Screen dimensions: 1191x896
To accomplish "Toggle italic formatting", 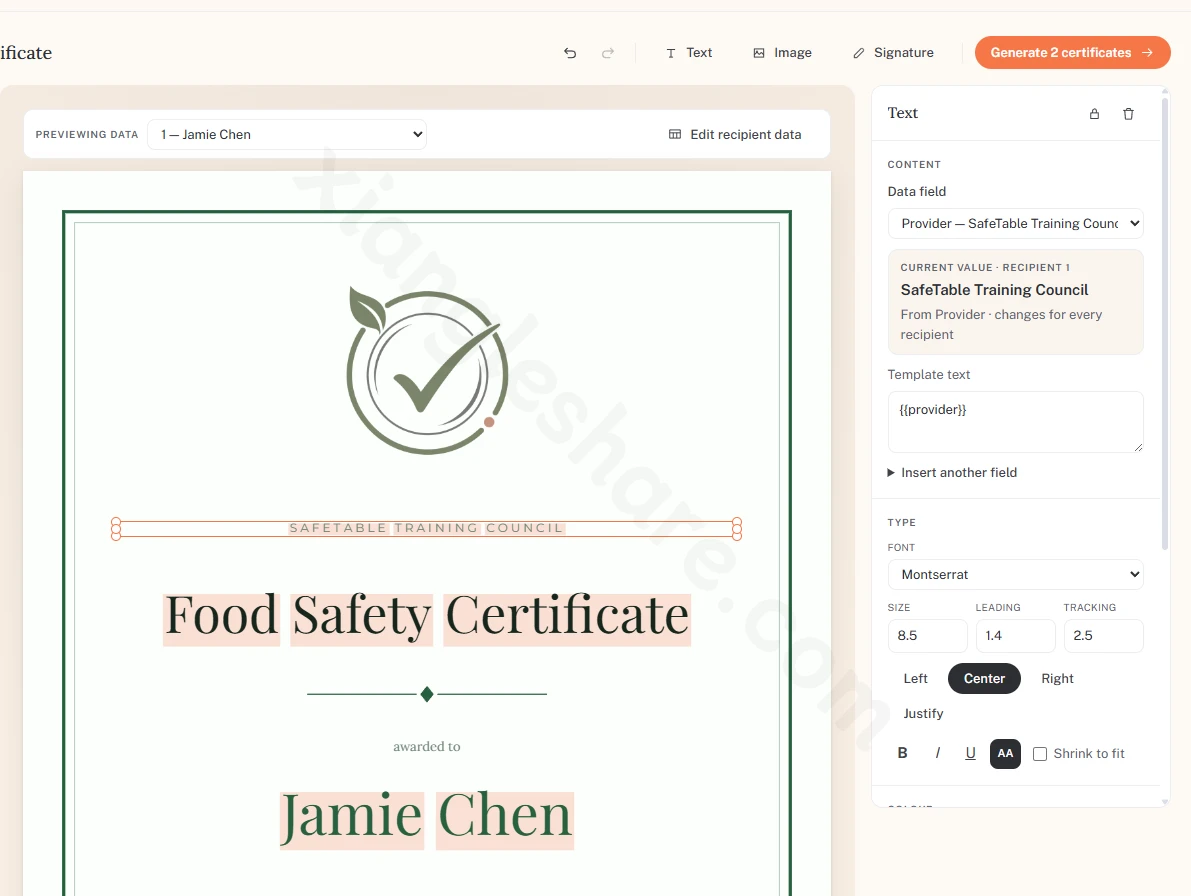I will (x=937, y=753).
